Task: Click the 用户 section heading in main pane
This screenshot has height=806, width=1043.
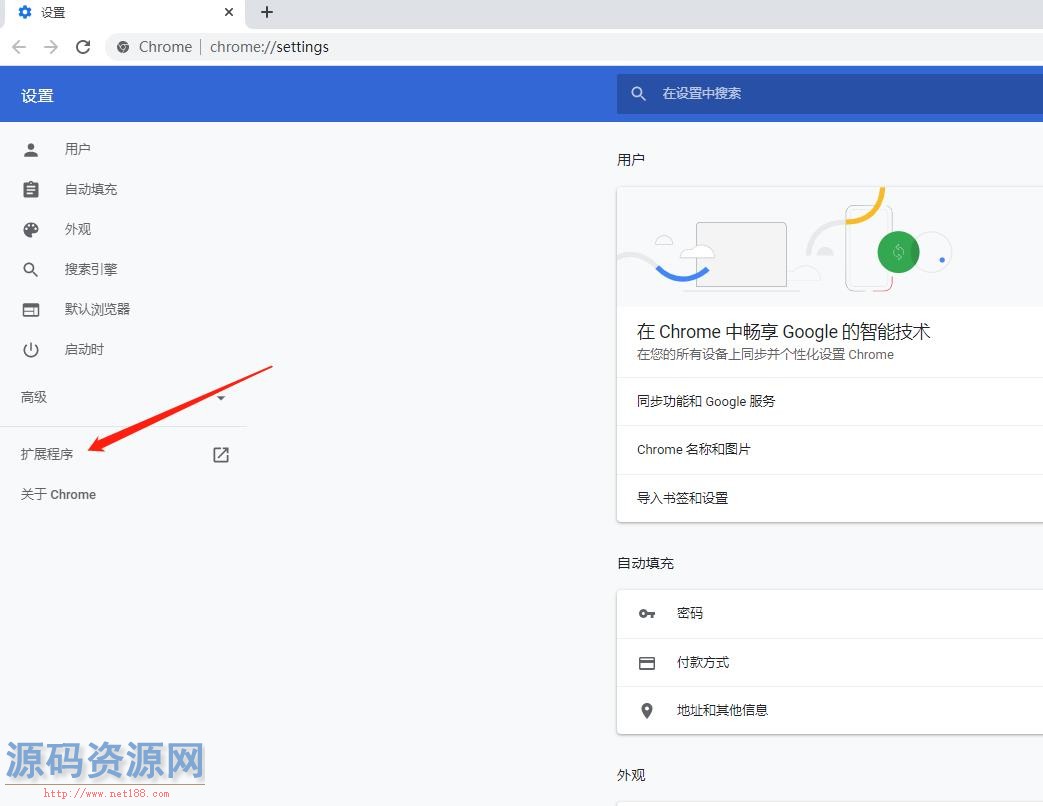Action: [631, 160]
